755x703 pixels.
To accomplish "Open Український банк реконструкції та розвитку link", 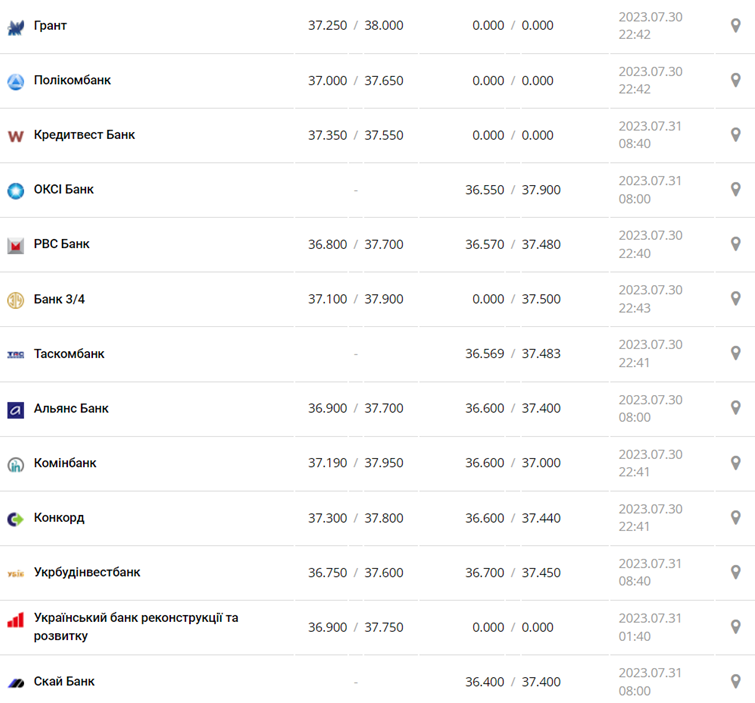I will point(136,627).
